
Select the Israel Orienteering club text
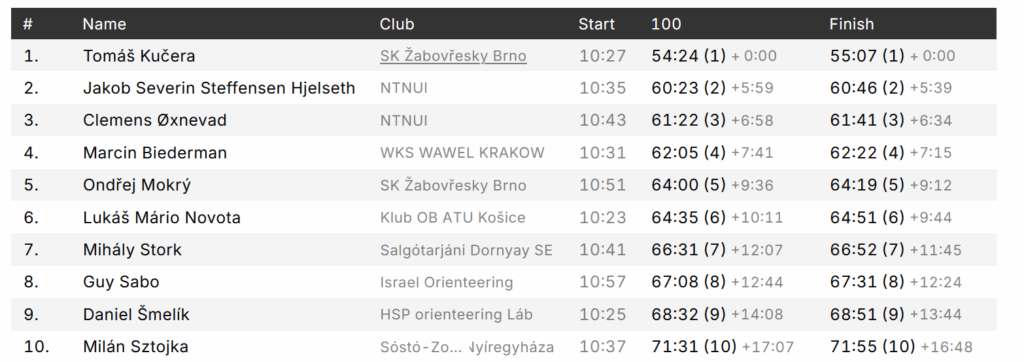[x=447, y=282]
